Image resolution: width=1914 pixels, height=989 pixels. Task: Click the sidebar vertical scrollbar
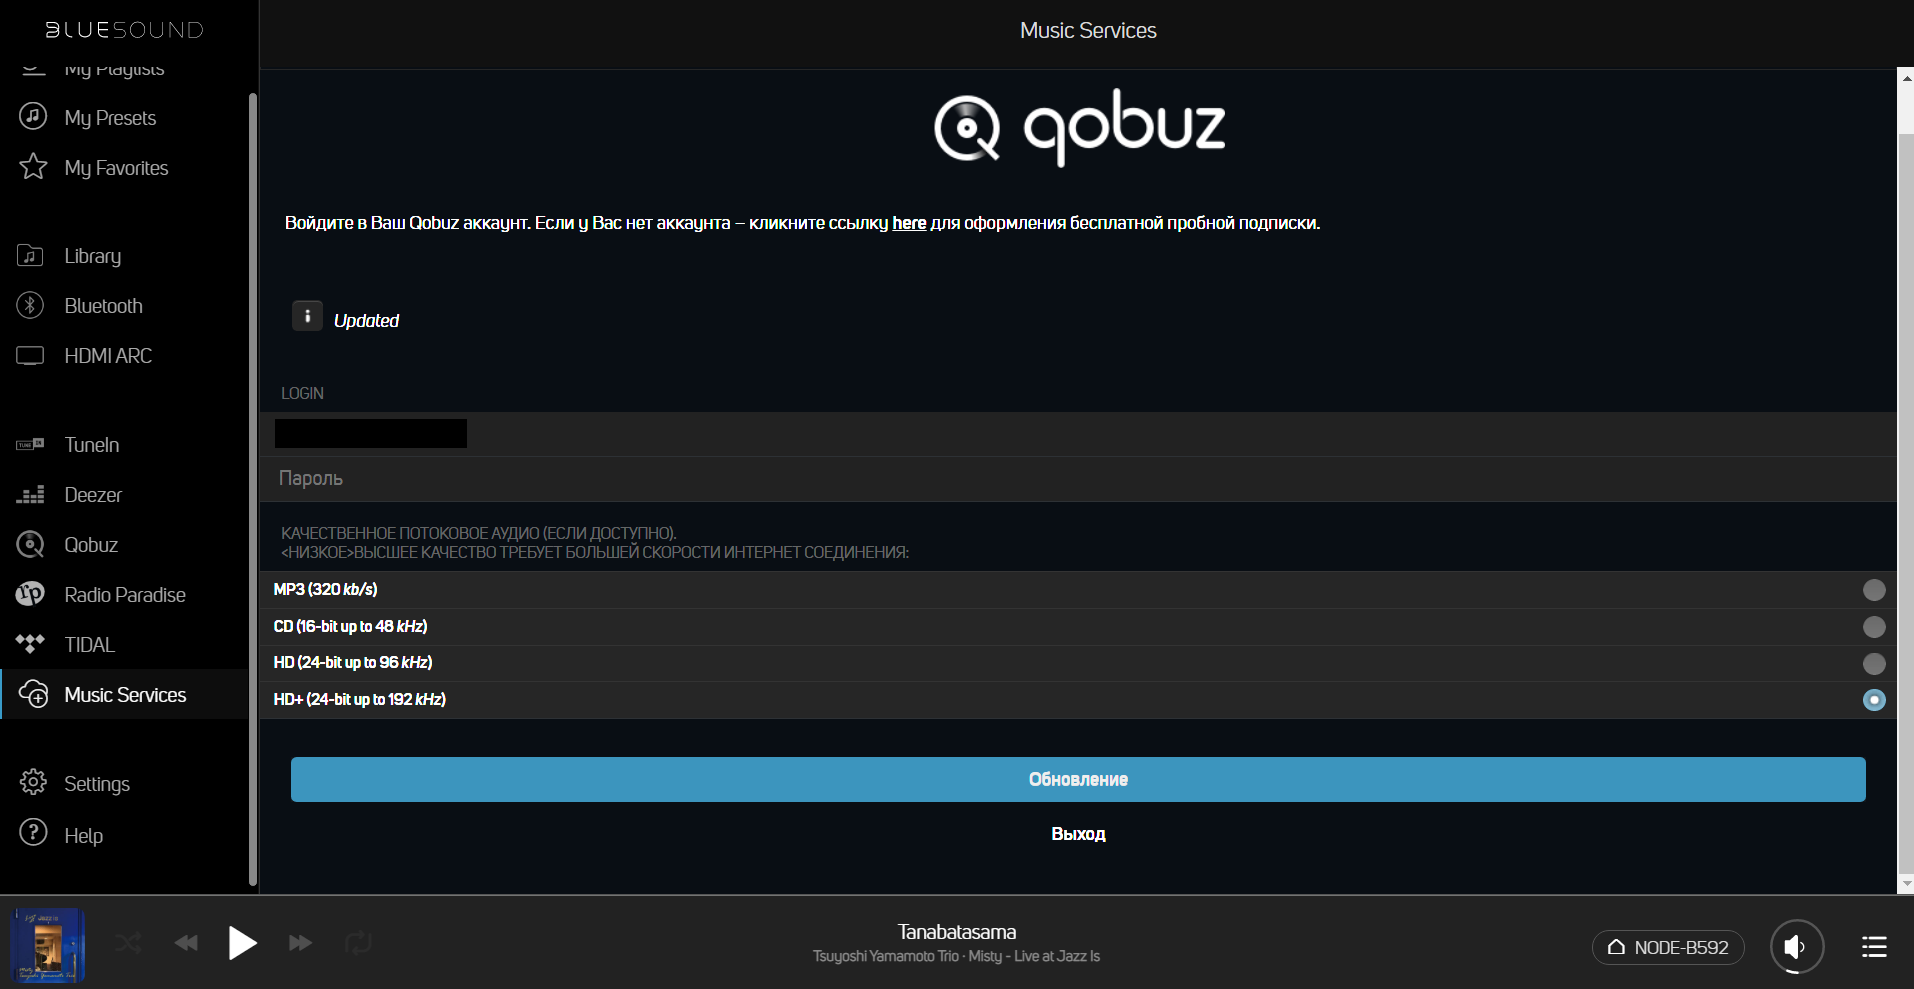(253, 489)
